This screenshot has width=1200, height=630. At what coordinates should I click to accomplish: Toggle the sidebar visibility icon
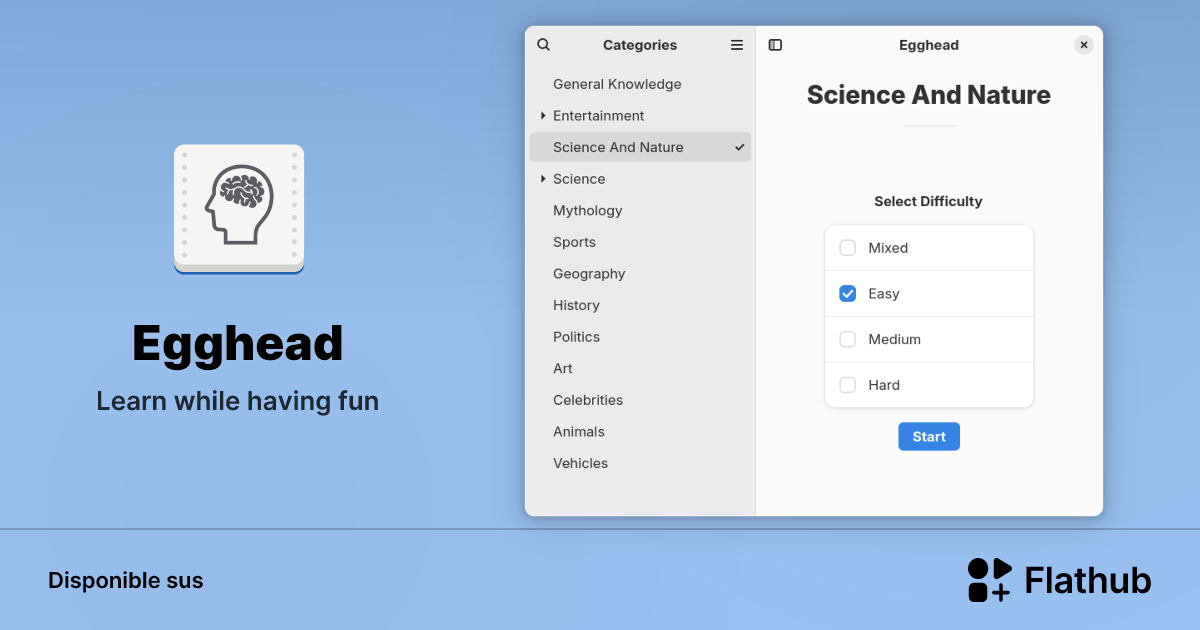pyautogui.click(x=775, y=44)
